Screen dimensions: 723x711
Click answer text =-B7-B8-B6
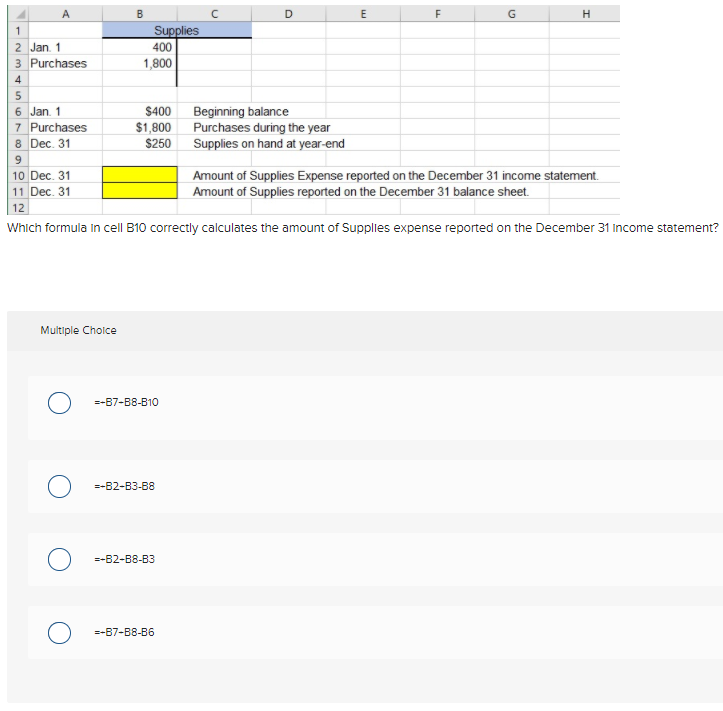[x=124, y=632]
